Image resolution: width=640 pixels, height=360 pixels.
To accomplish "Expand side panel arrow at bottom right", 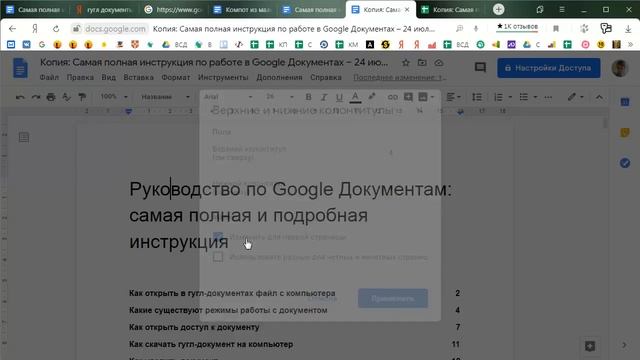I will (x=624, y=345).
